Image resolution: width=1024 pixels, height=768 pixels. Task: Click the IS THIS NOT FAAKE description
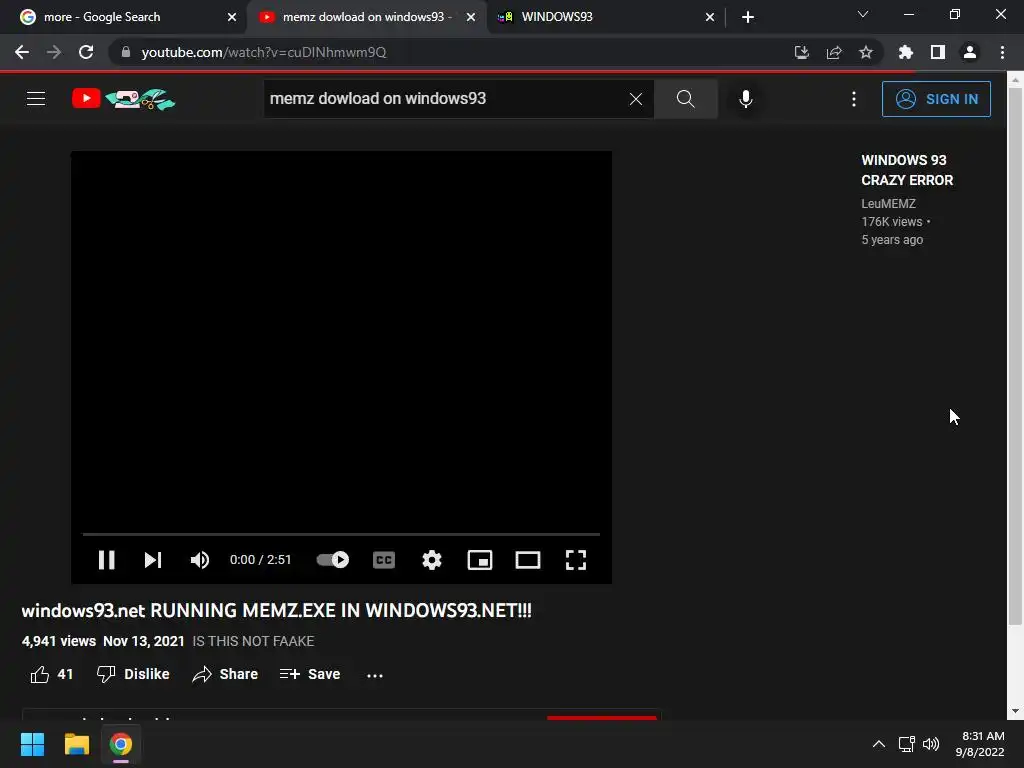click(x=253, y=641)
